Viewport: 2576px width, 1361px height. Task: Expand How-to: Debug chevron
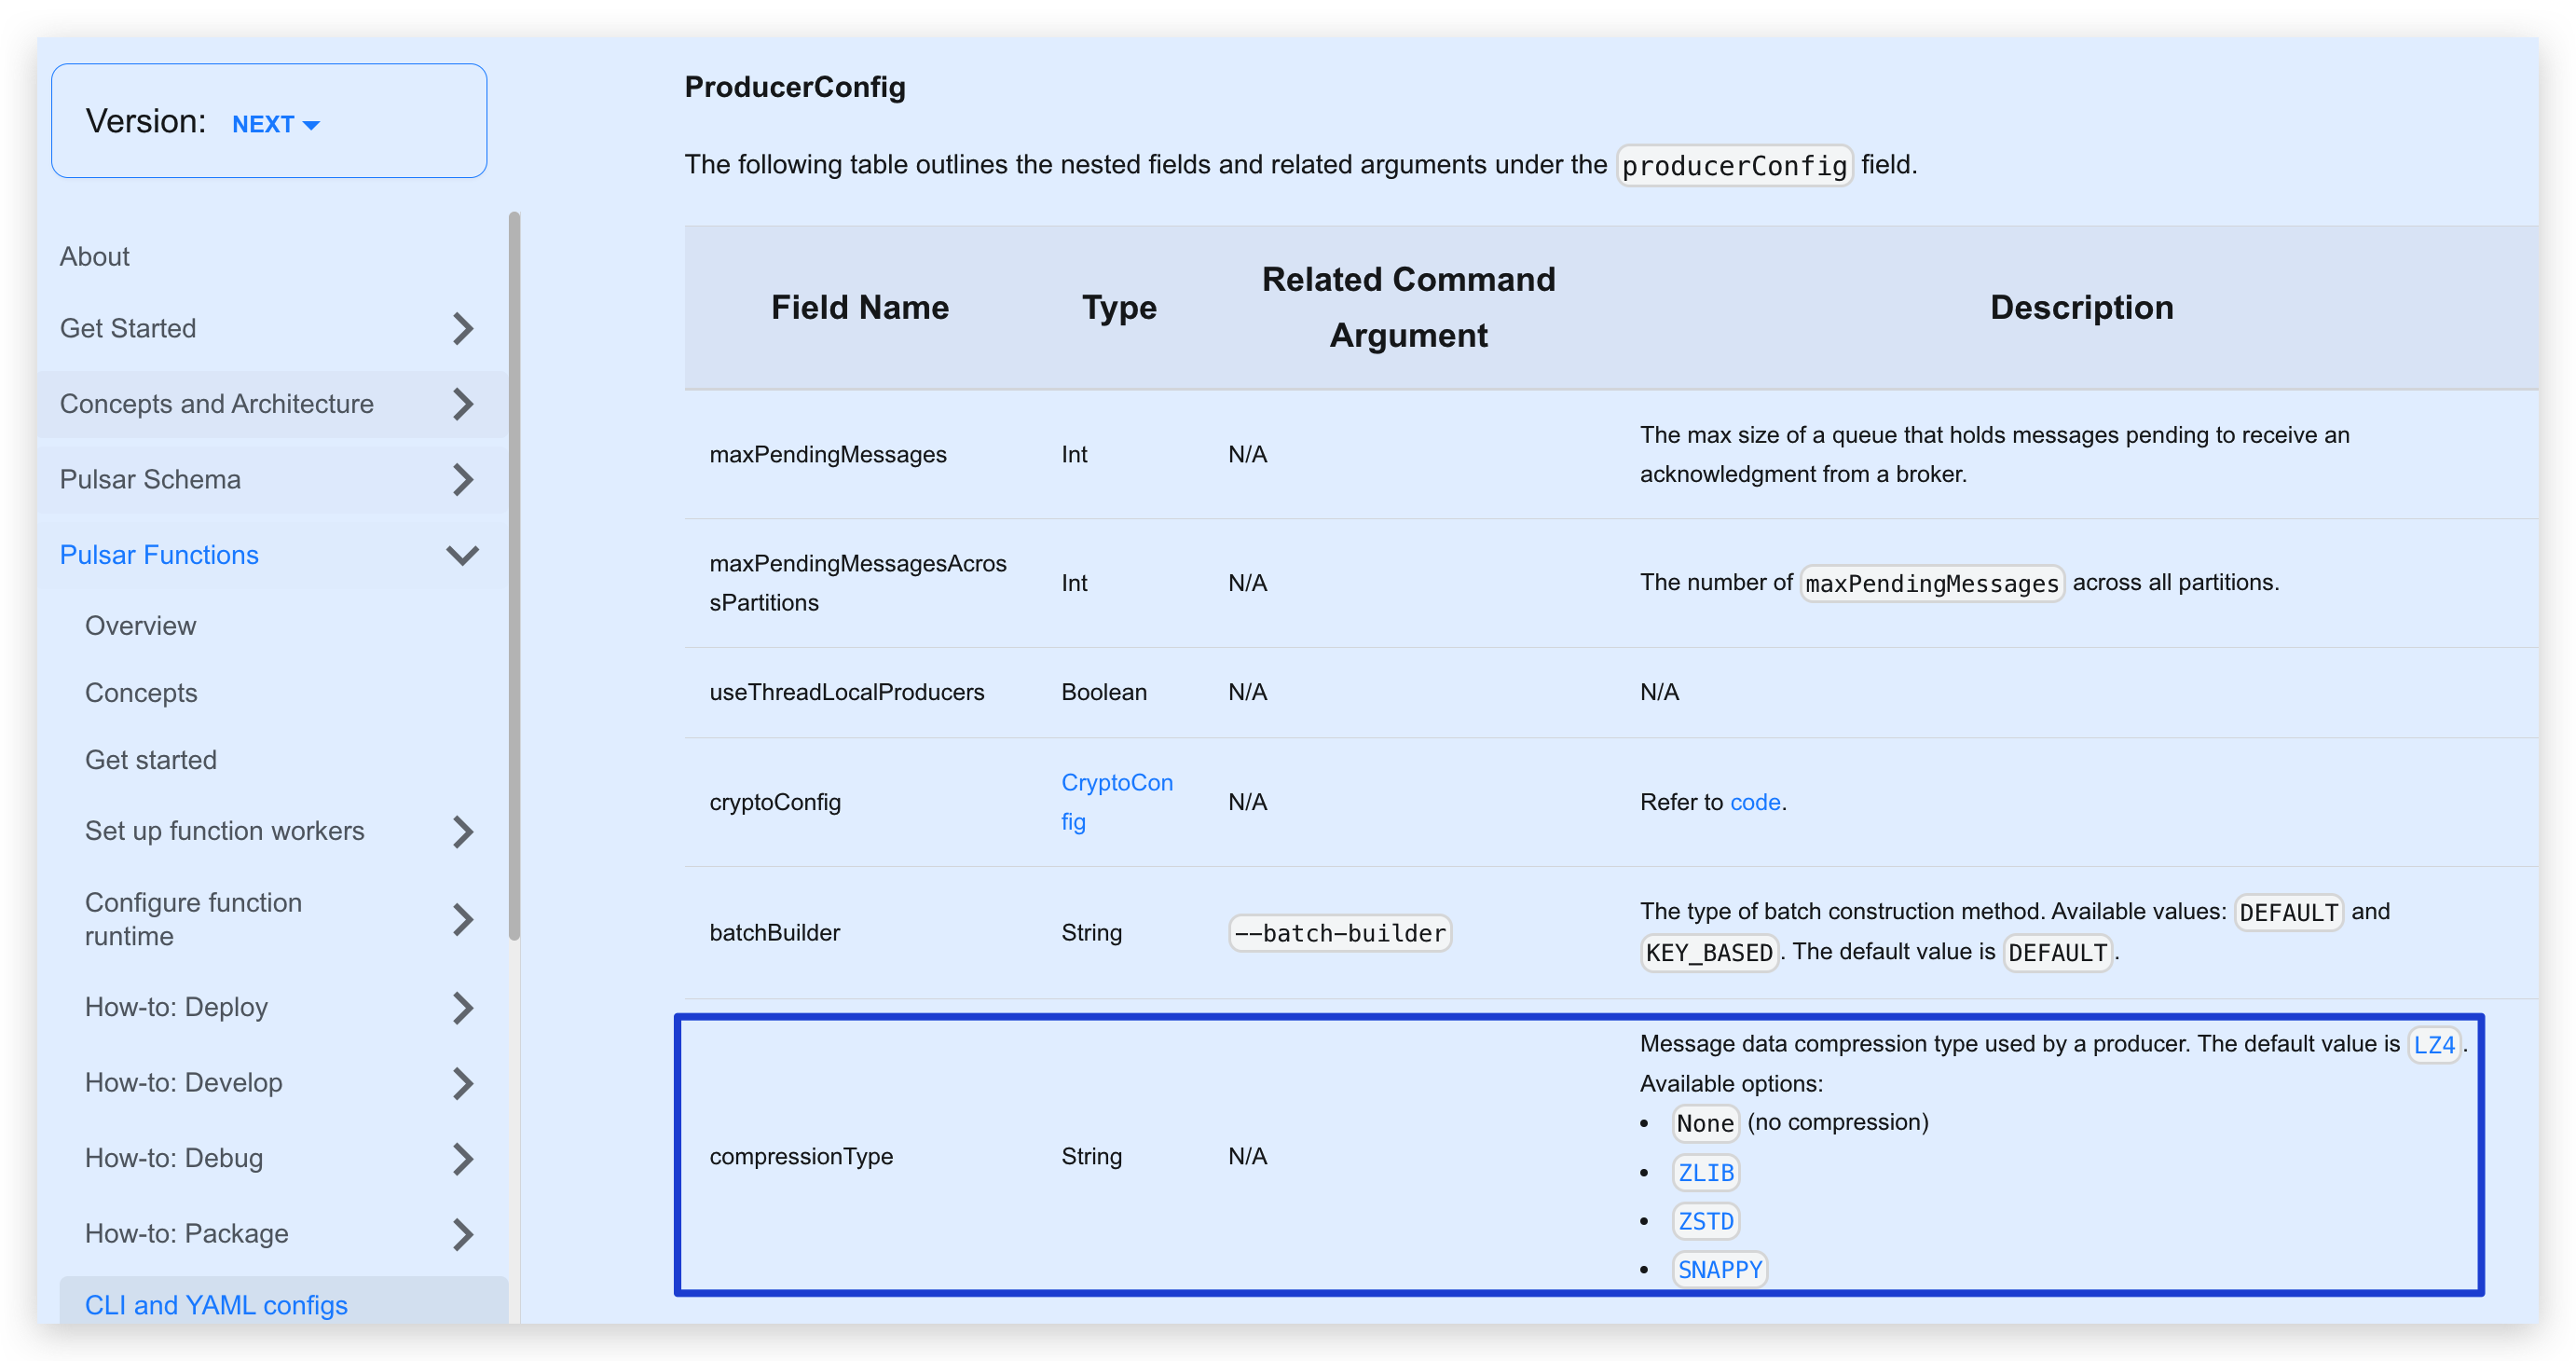(462, 1158)
